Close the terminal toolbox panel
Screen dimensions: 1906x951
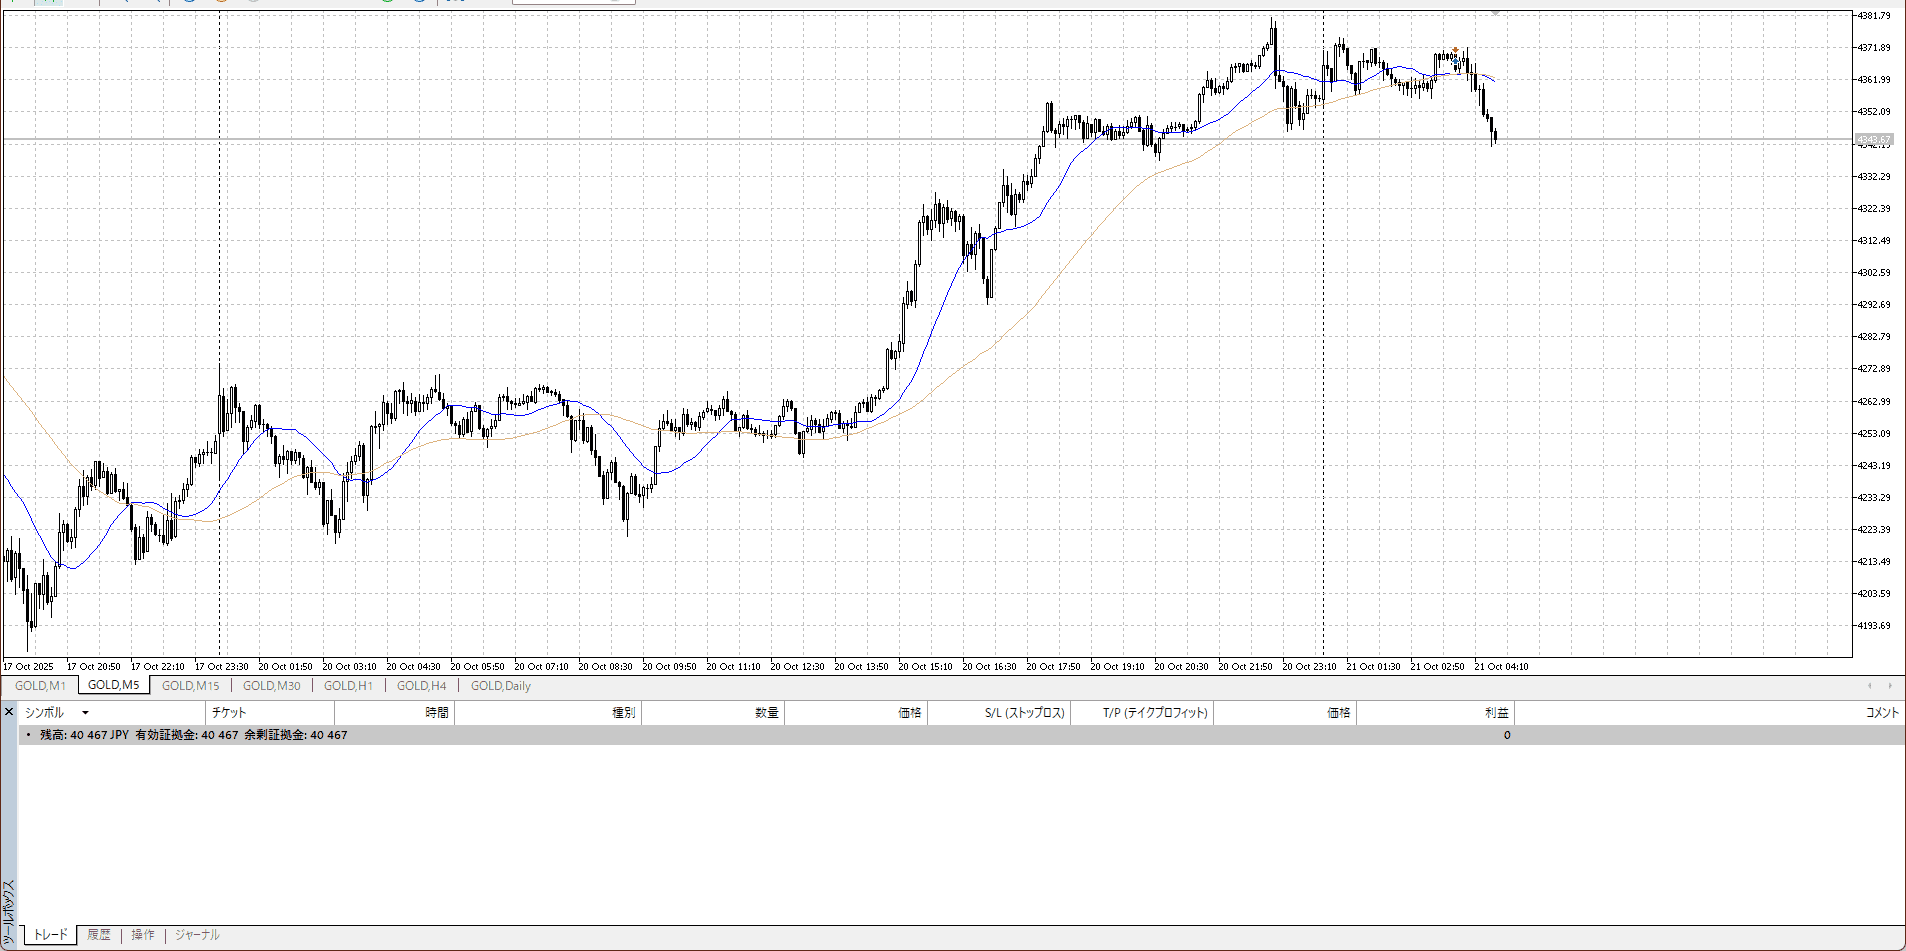click(9, 712)
